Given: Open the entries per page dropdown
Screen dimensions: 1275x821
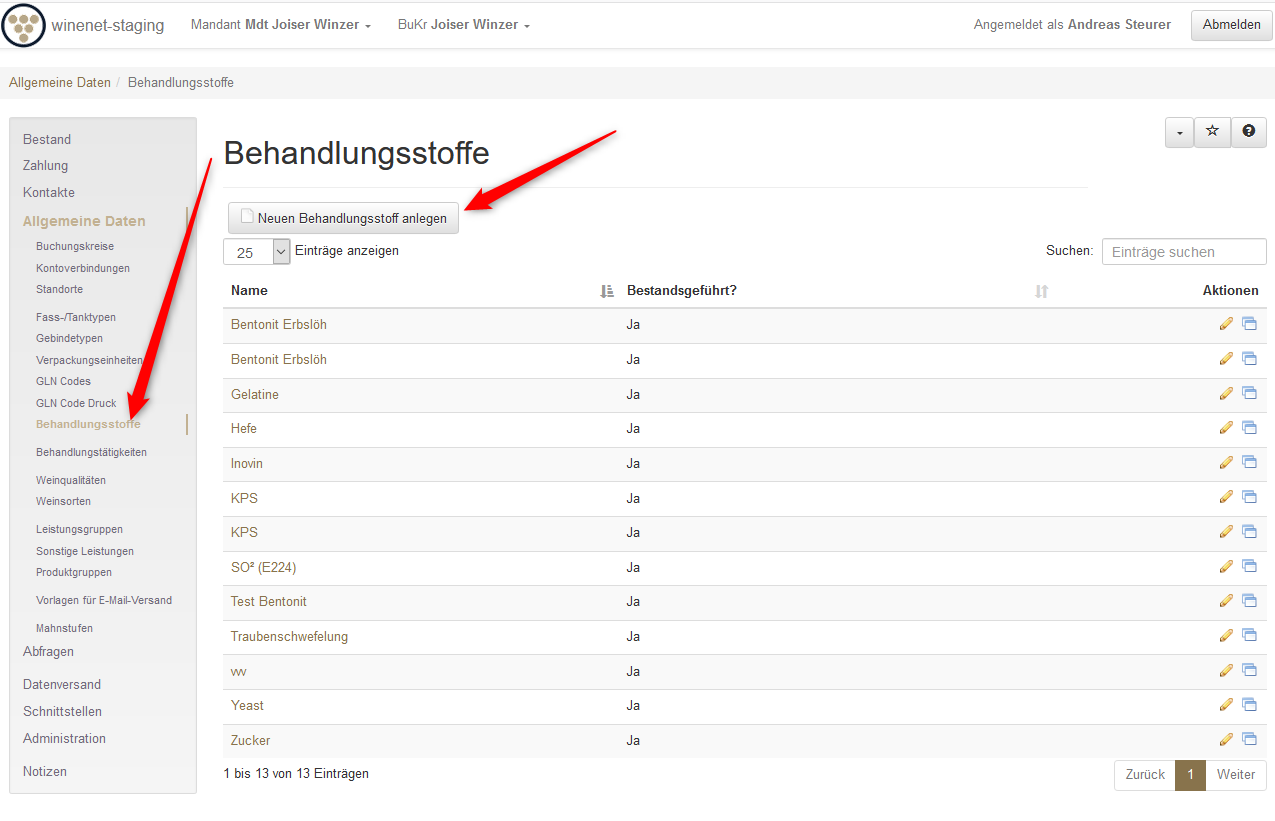Looking at the screenshot, I should 256,252.
